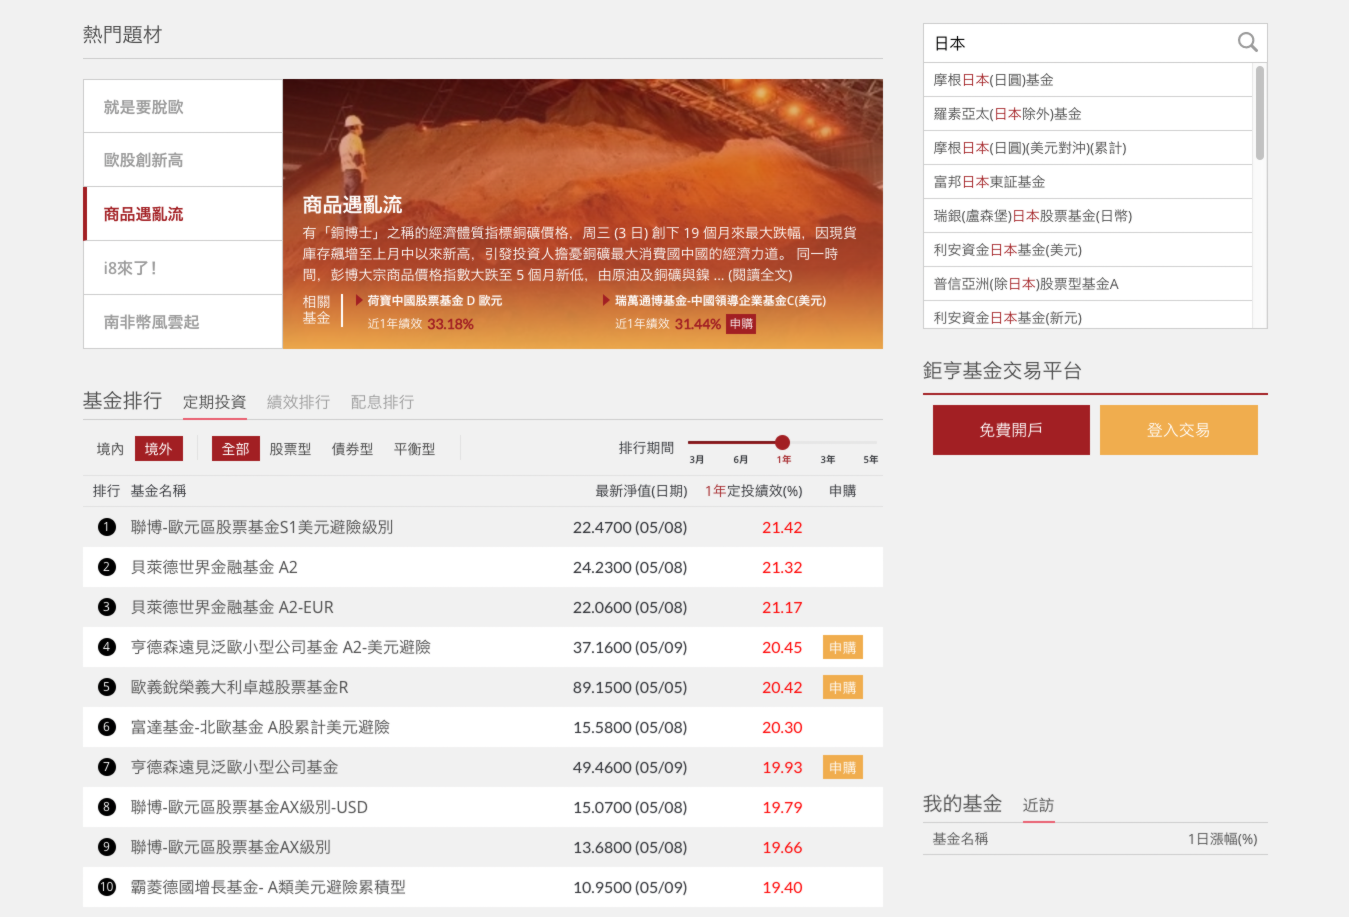Open the 南非幣風雲起 topic tab
The height and width of the screenshot is (917, 1349).
183,322
